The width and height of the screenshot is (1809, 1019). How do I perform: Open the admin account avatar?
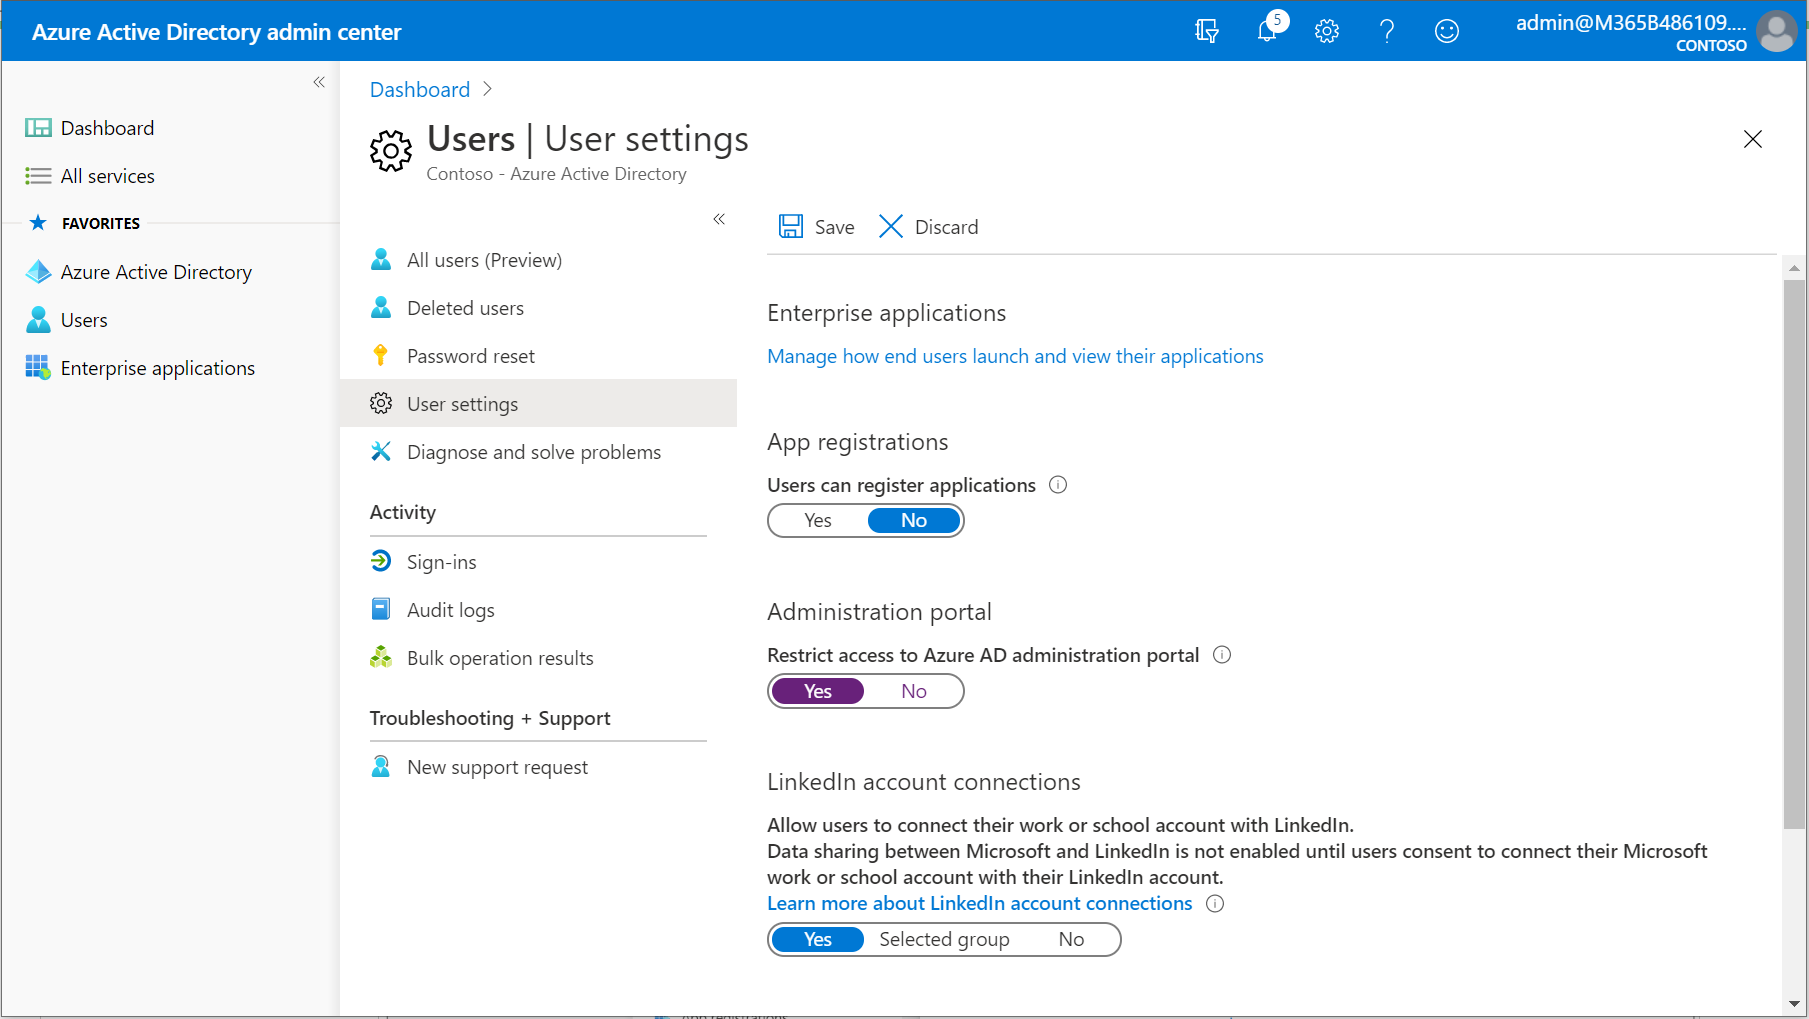pyautogui.click(x=1776, y=31)
